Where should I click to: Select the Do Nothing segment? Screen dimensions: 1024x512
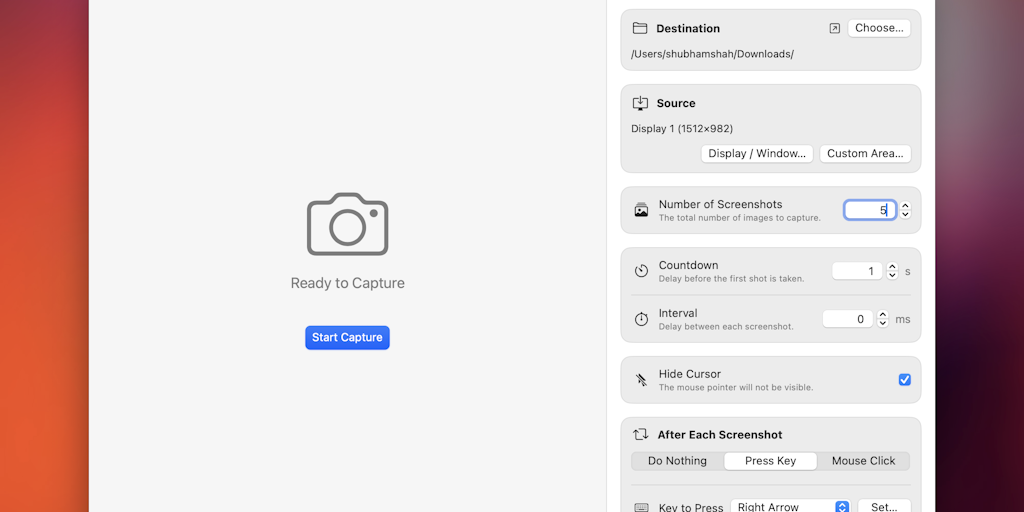677,461
